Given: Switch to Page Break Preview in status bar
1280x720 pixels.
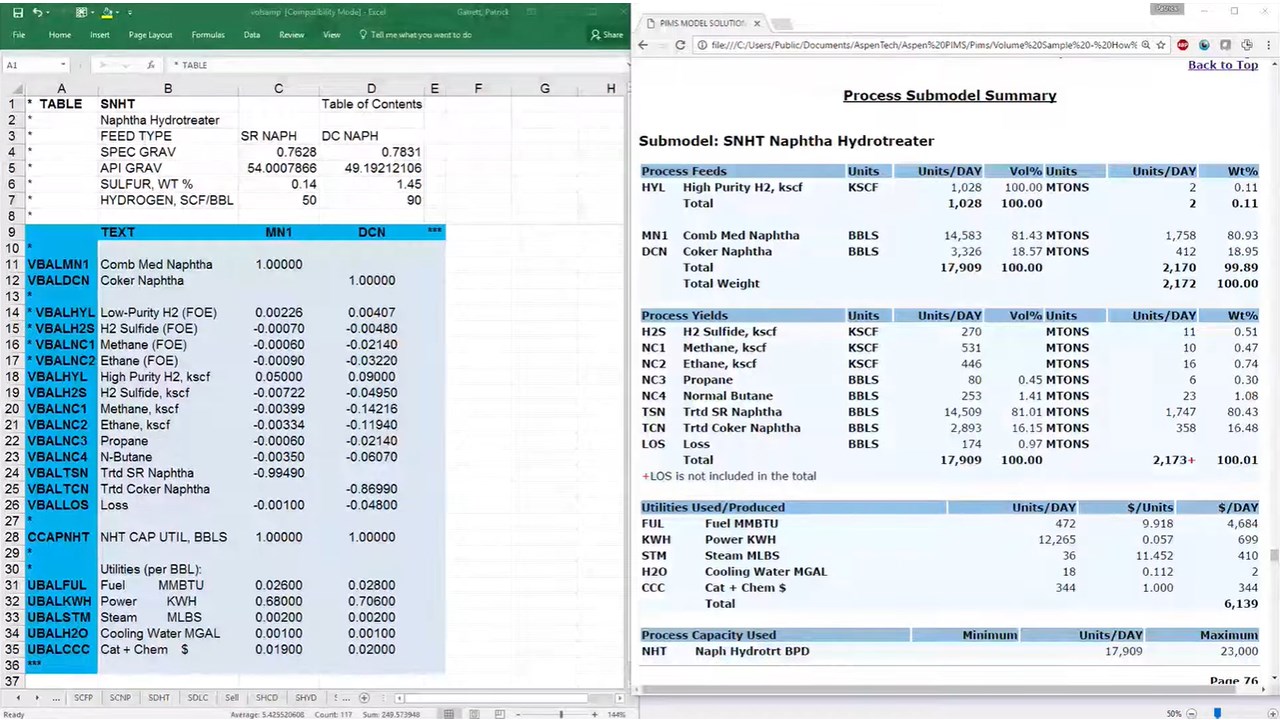Looking at the screenshot, I should [500, 714].
